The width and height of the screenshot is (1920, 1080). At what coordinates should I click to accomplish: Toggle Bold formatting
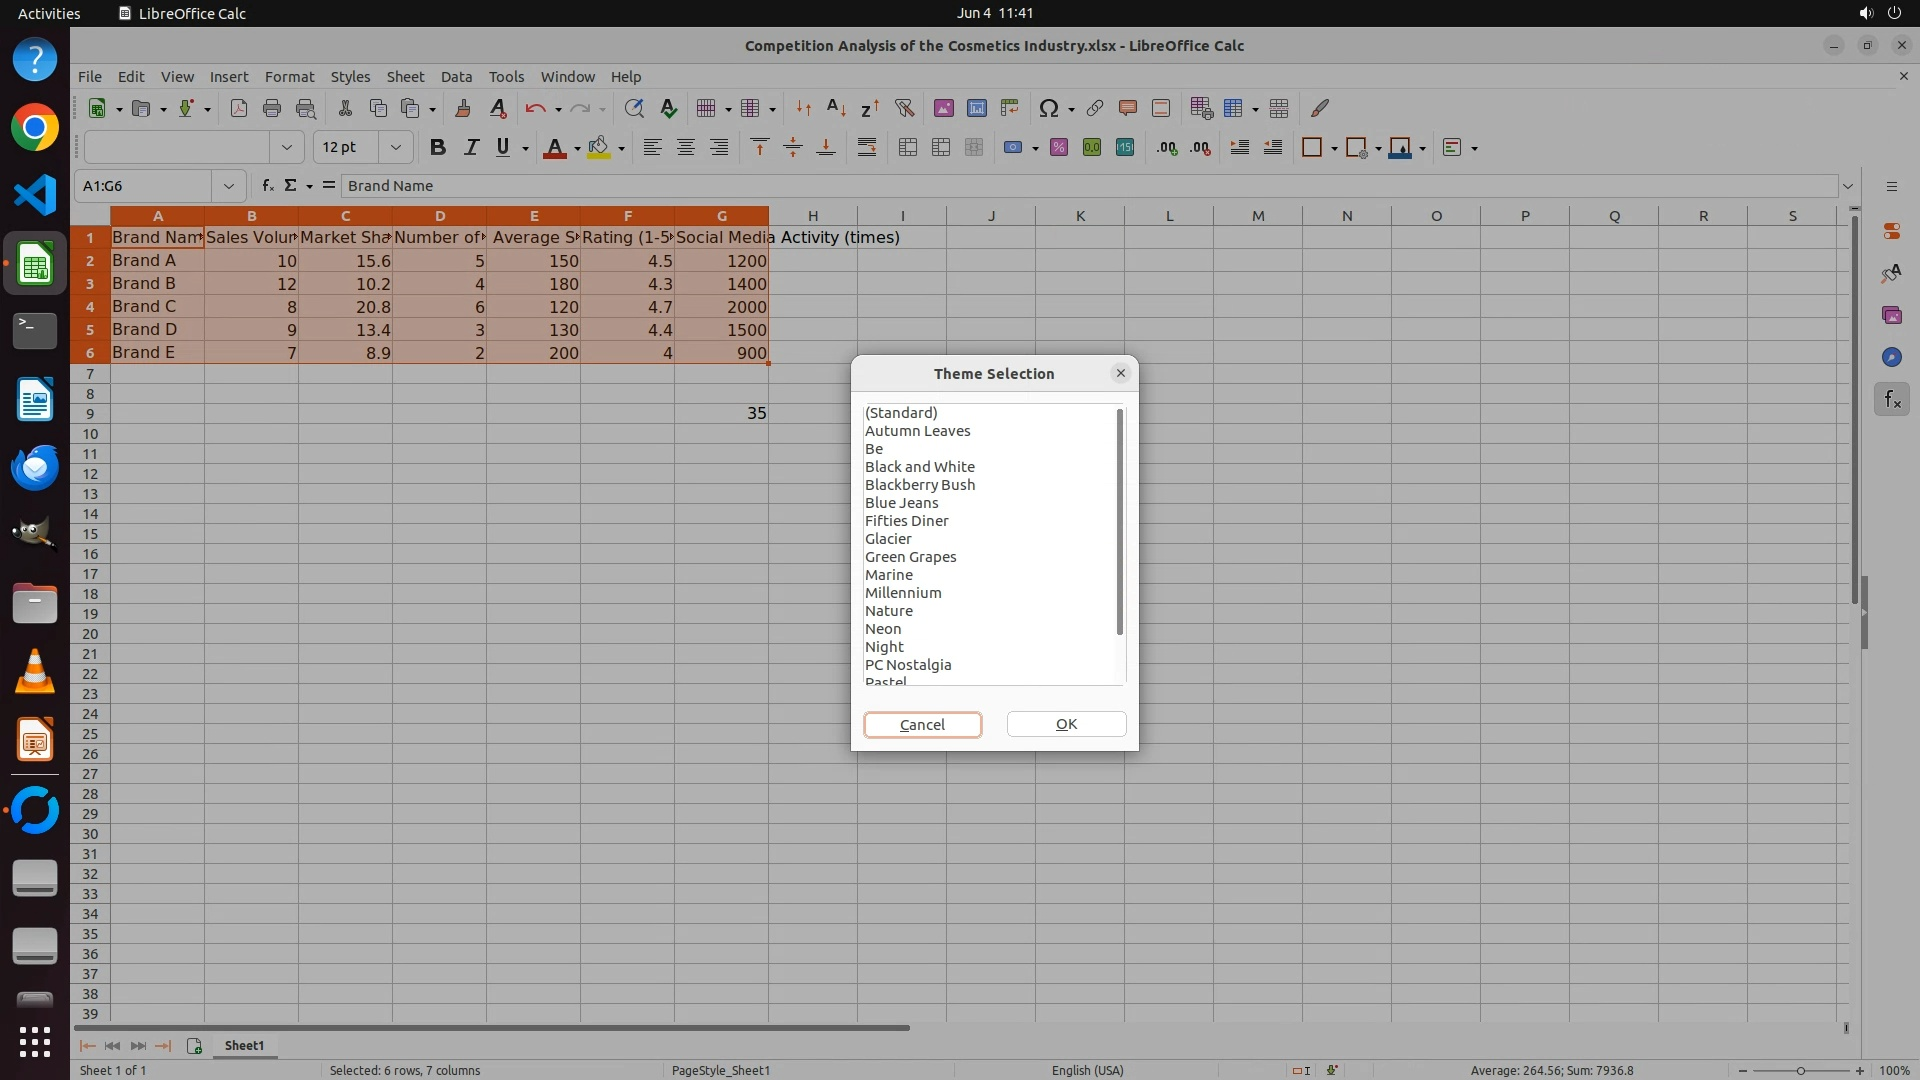tap(437, 148)
